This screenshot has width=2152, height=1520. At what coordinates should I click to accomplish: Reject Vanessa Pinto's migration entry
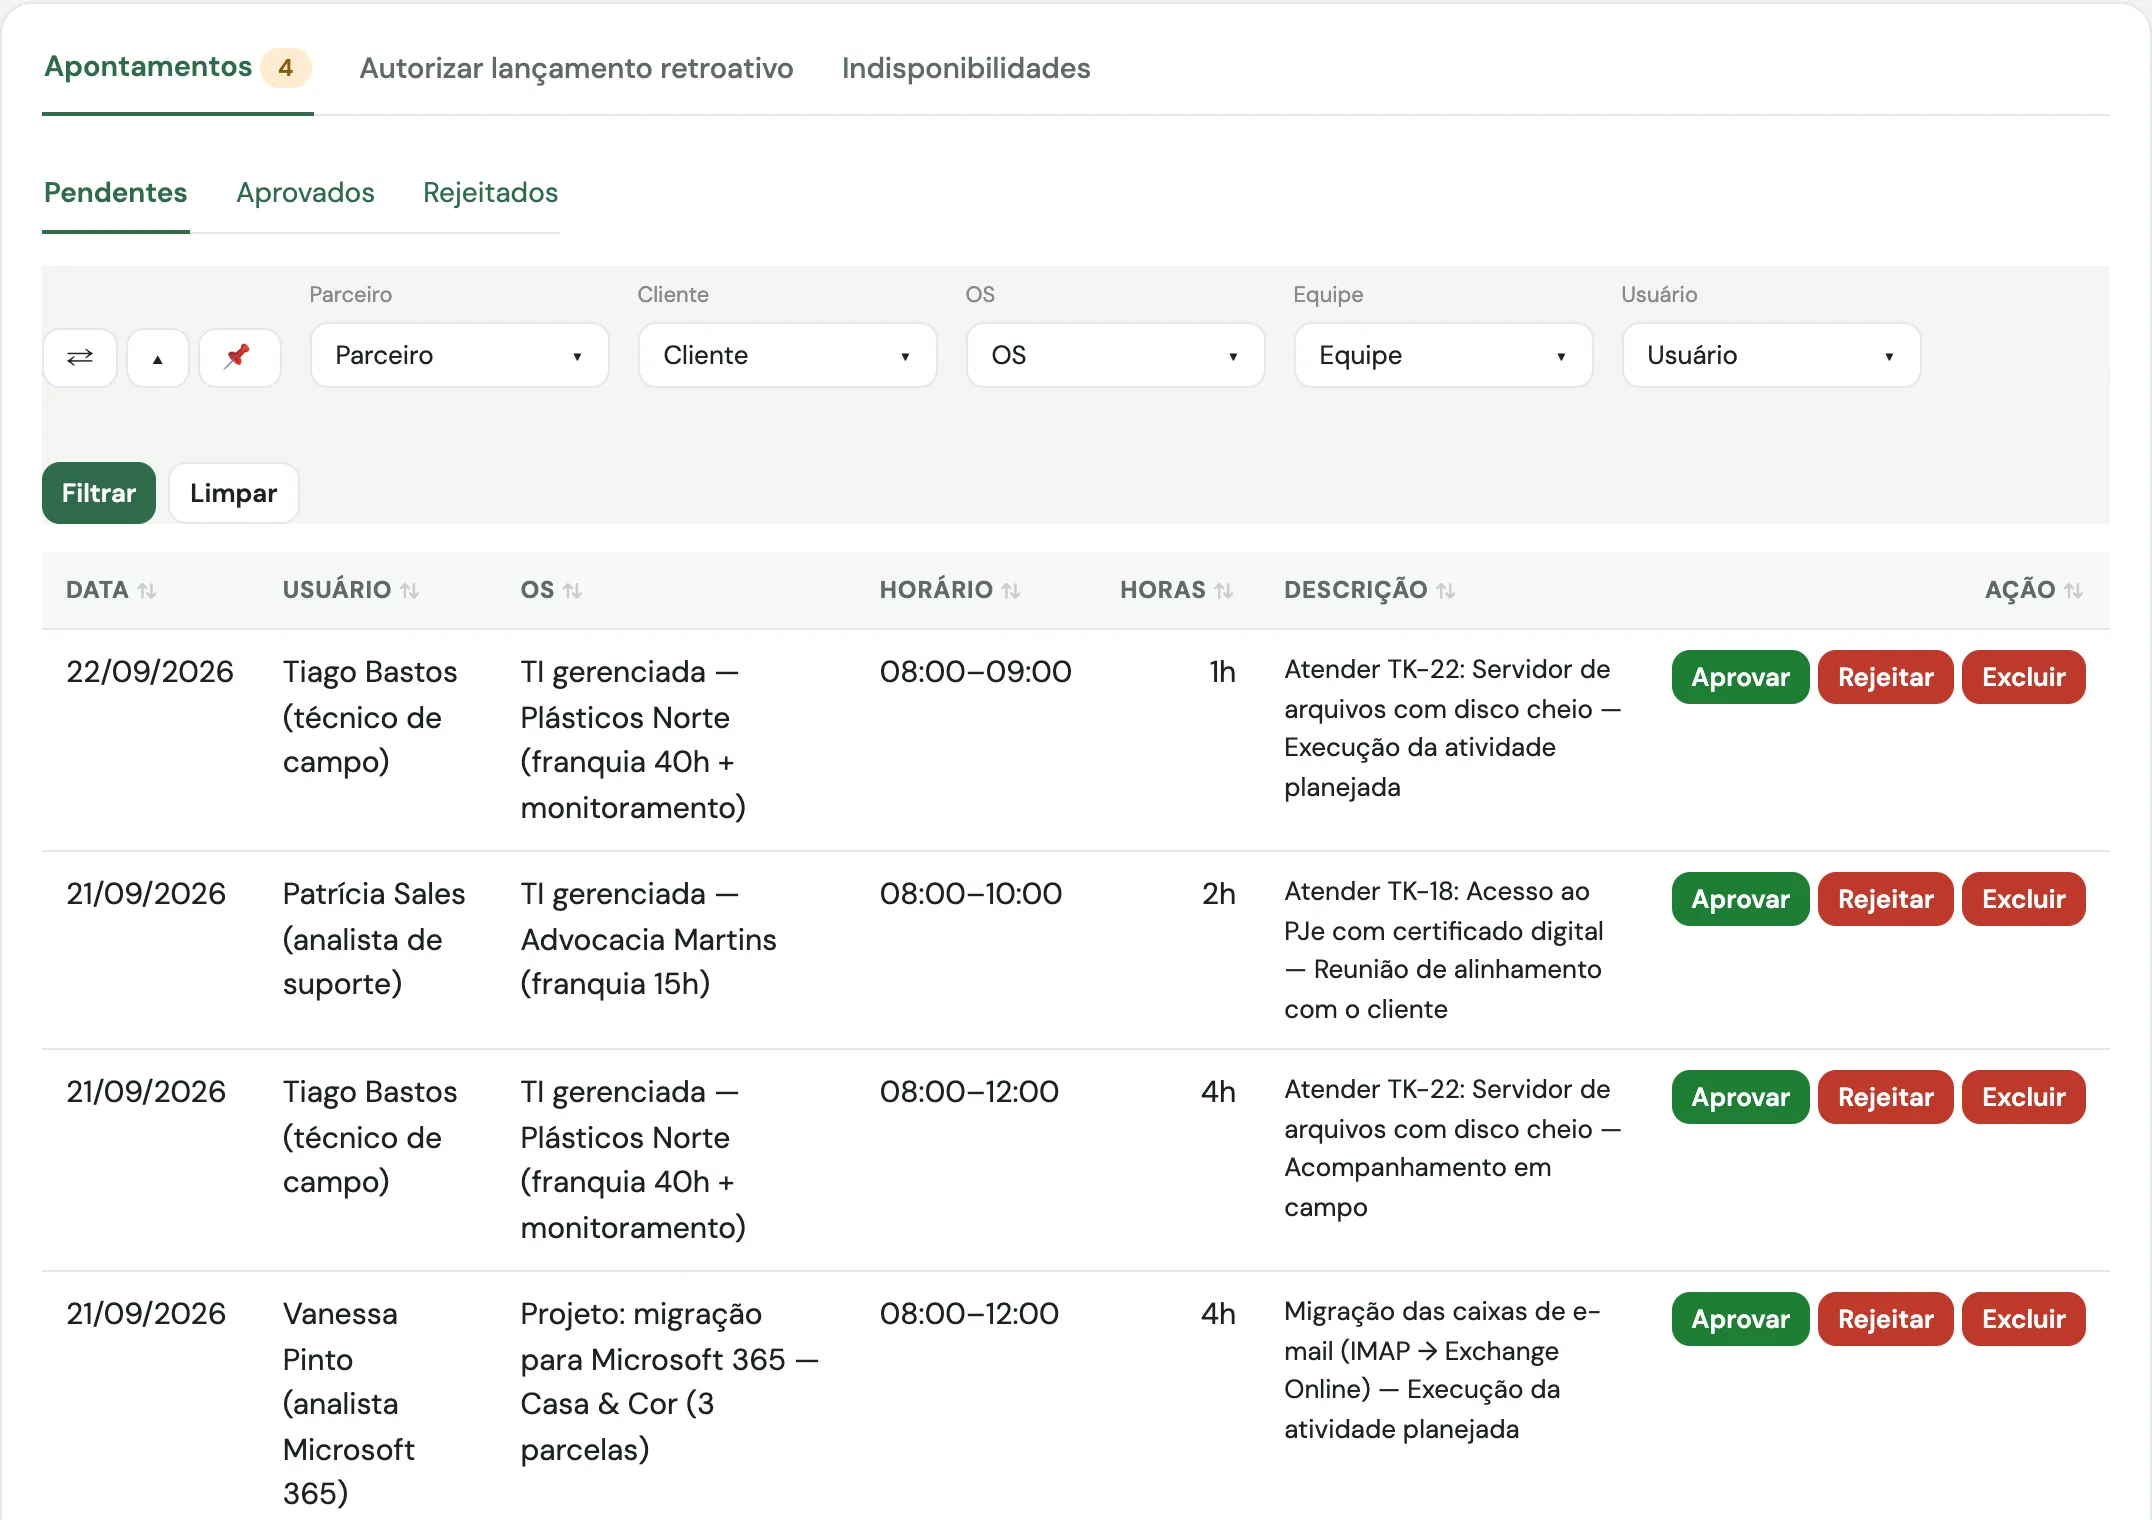(x=1885, y=1319)
